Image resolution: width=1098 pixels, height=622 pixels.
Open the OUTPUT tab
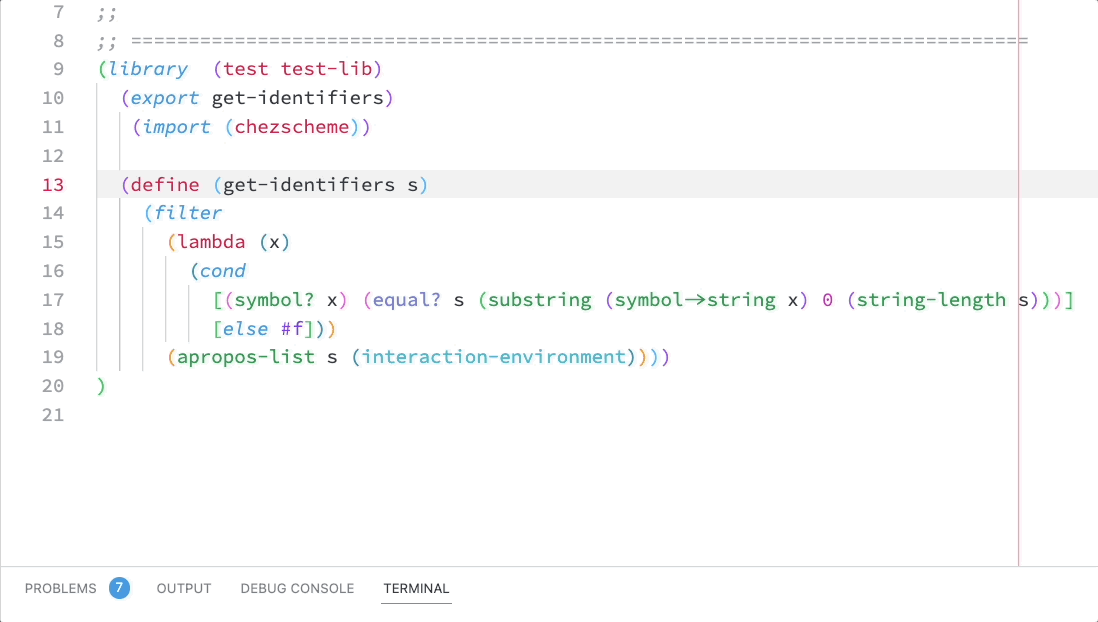pos(183,588)
